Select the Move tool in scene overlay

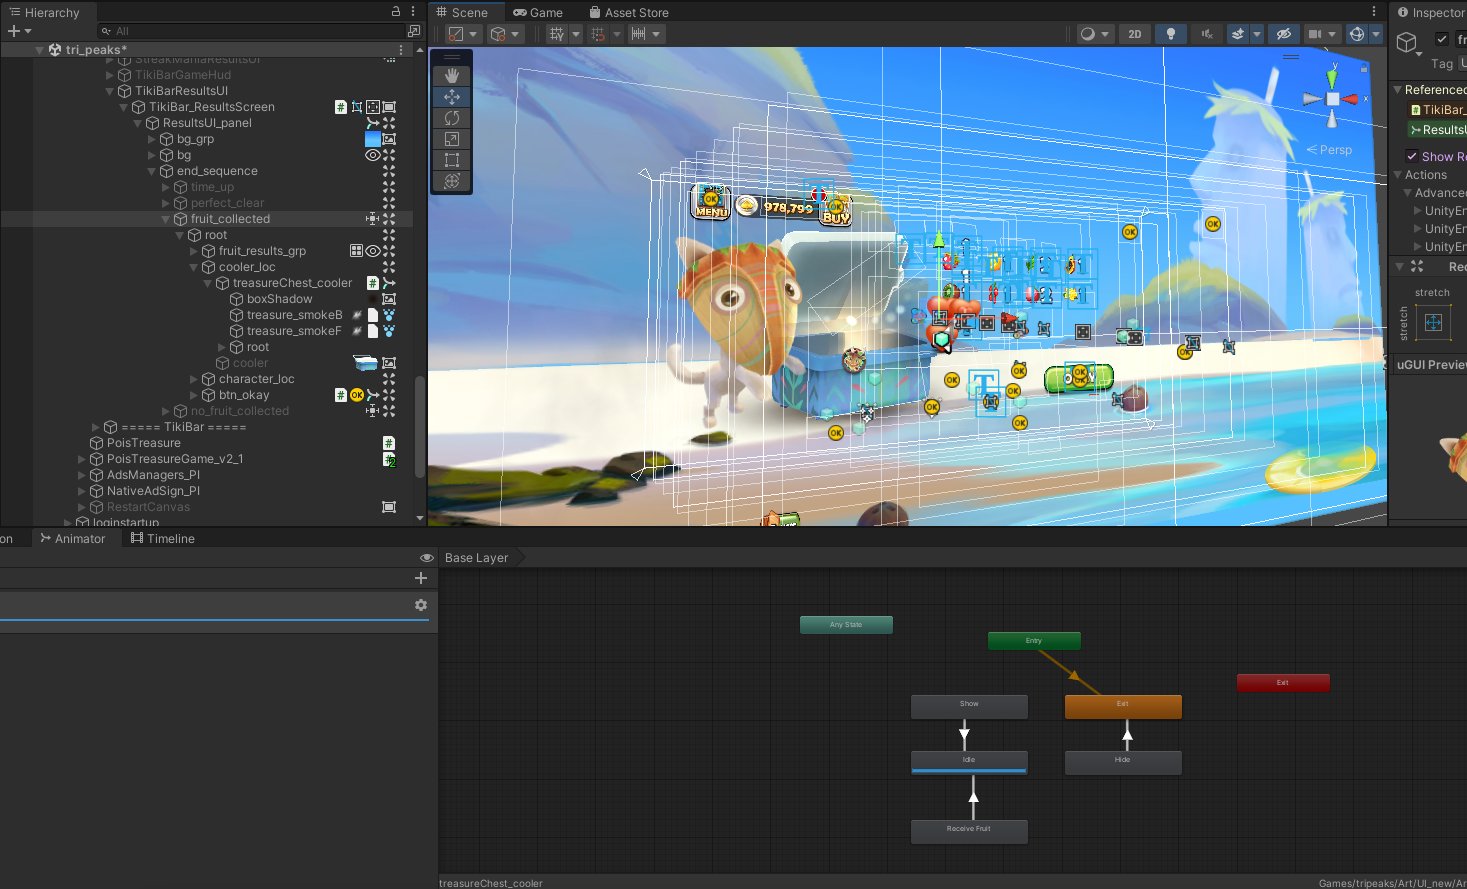click(x=452, y=97)
